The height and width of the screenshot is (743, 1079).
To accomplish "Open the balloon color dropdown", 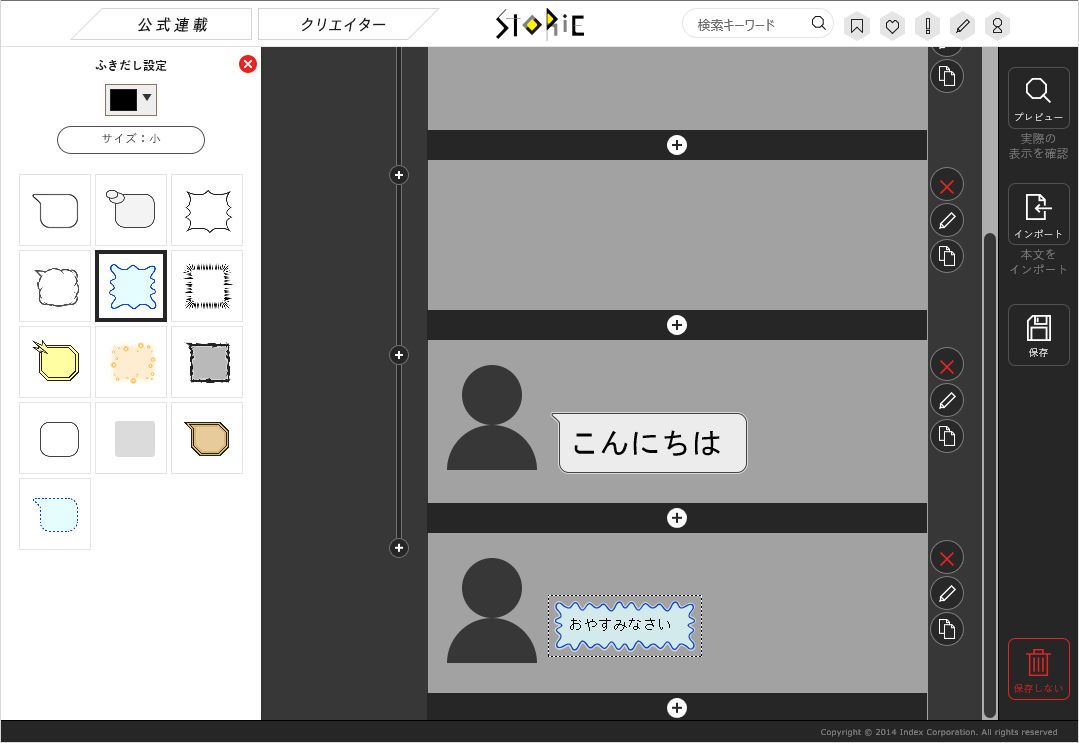I will point(130,99).
